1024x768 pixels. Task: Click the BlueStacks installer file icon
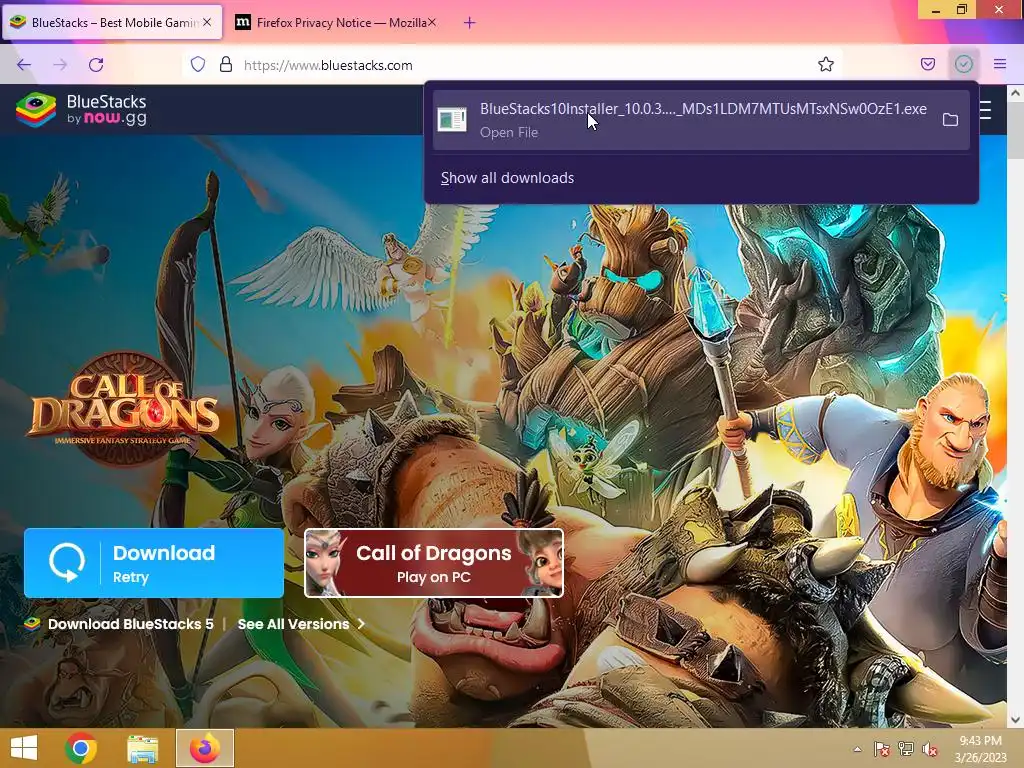(452, 120)
